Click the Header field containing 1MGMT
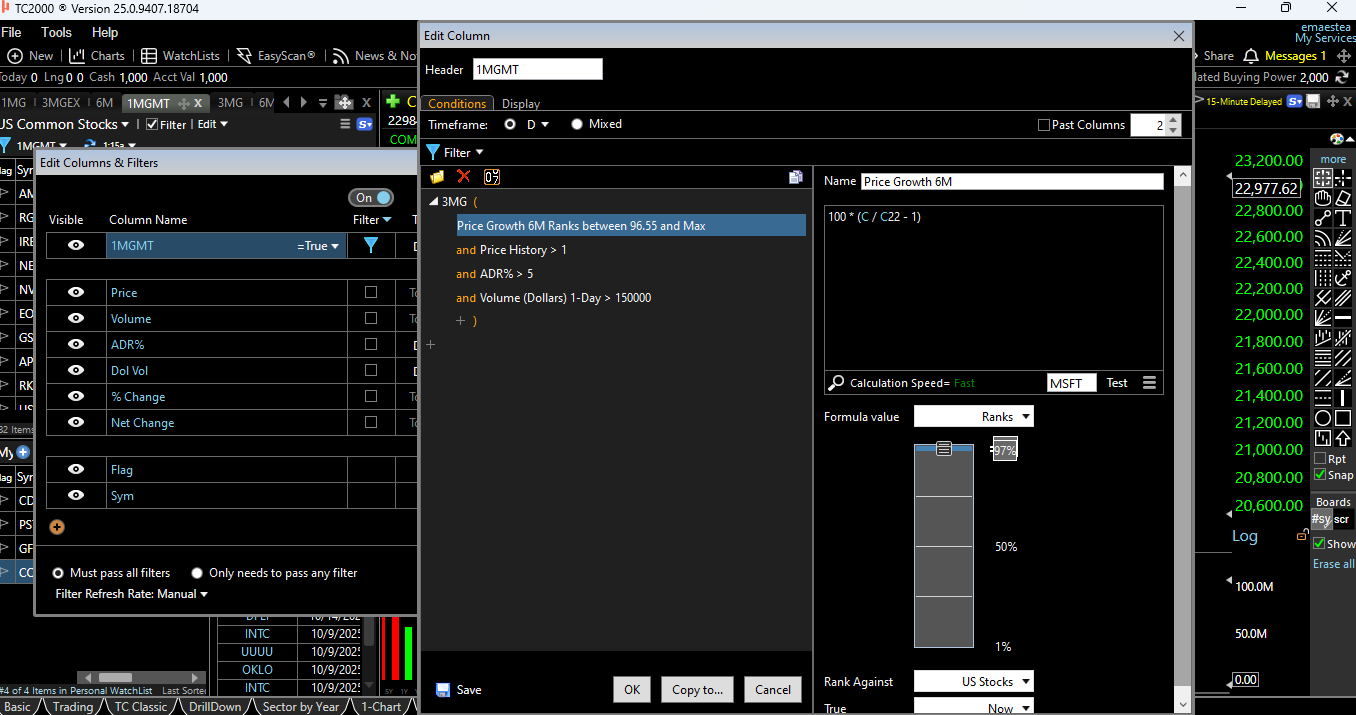The height and width of the screenshot is (715, 1356). [x=537, y=69]
